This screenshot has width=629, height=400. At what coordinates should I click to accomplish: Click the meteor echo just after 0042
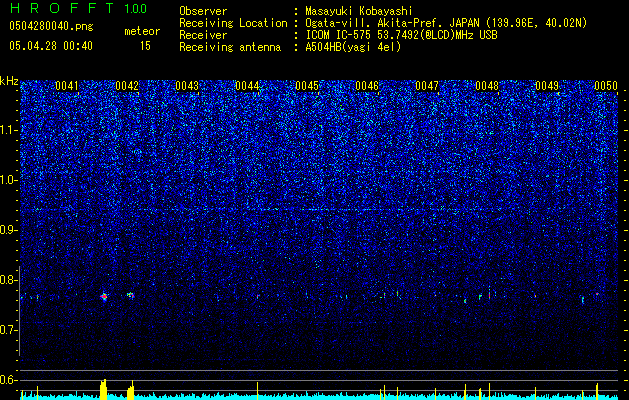point(130,295)
